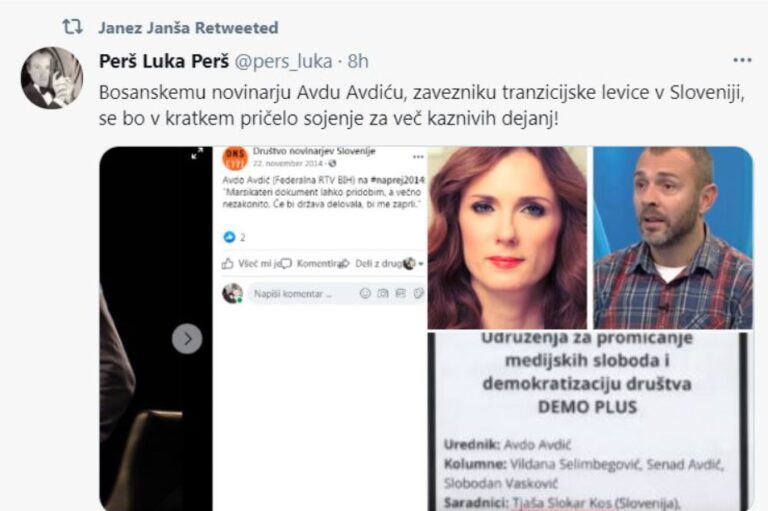Click the orange DNS page logo
This screenshot has width=768, height=511.
point(235,157)
